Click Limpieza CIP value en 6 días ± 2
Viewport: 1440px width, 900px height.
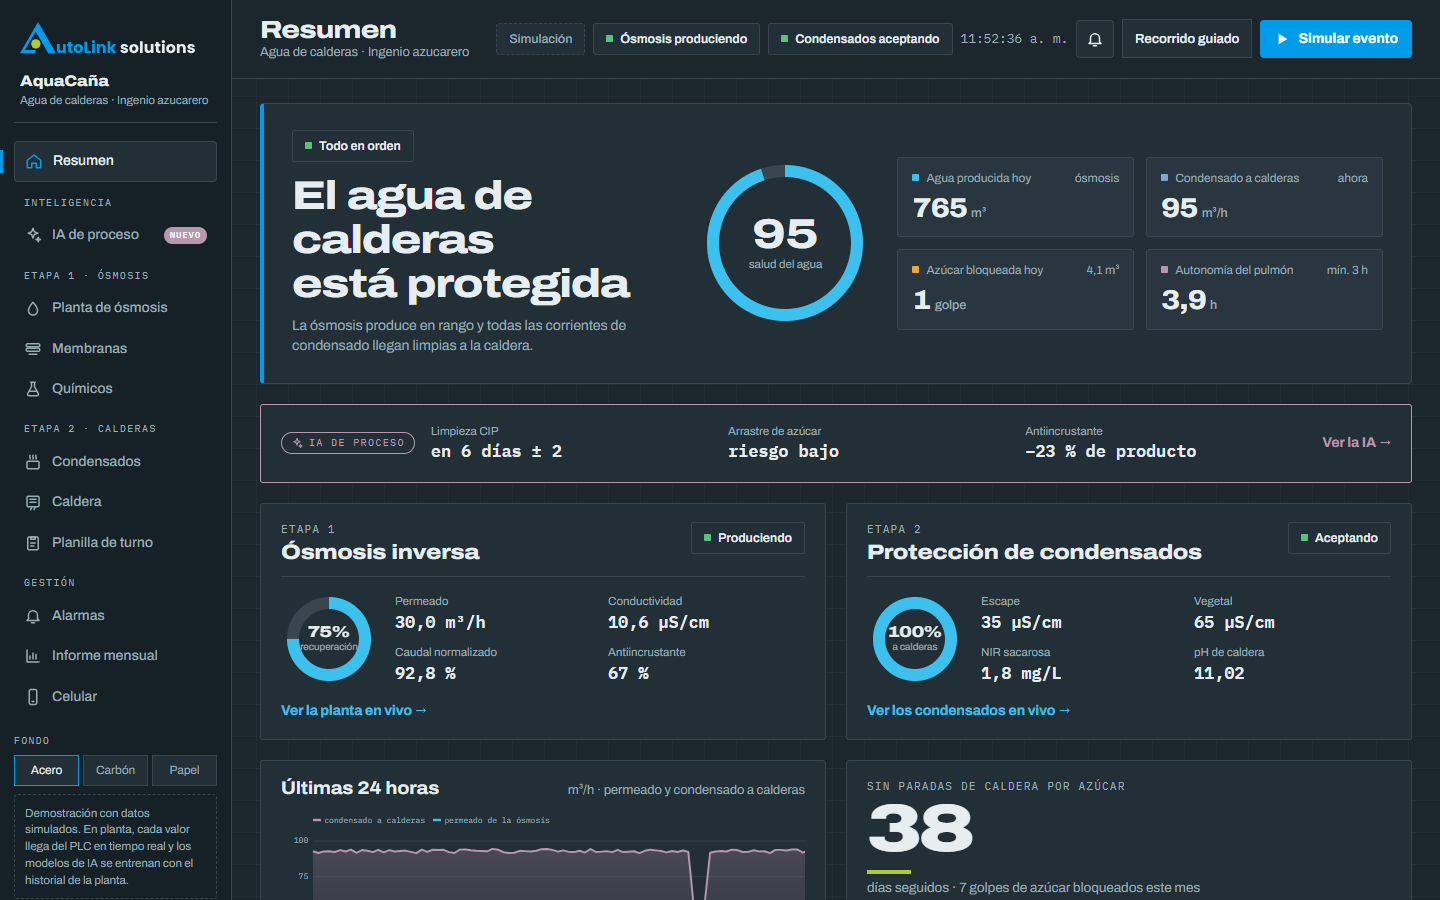(496, 452)
